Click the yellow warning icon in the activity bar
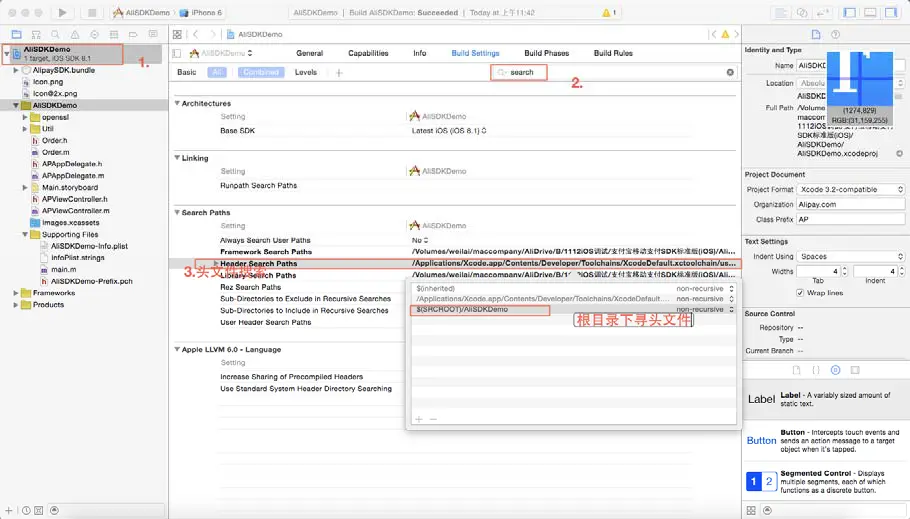910x519 pixels. pyautogui.click(x=606, y=12)
